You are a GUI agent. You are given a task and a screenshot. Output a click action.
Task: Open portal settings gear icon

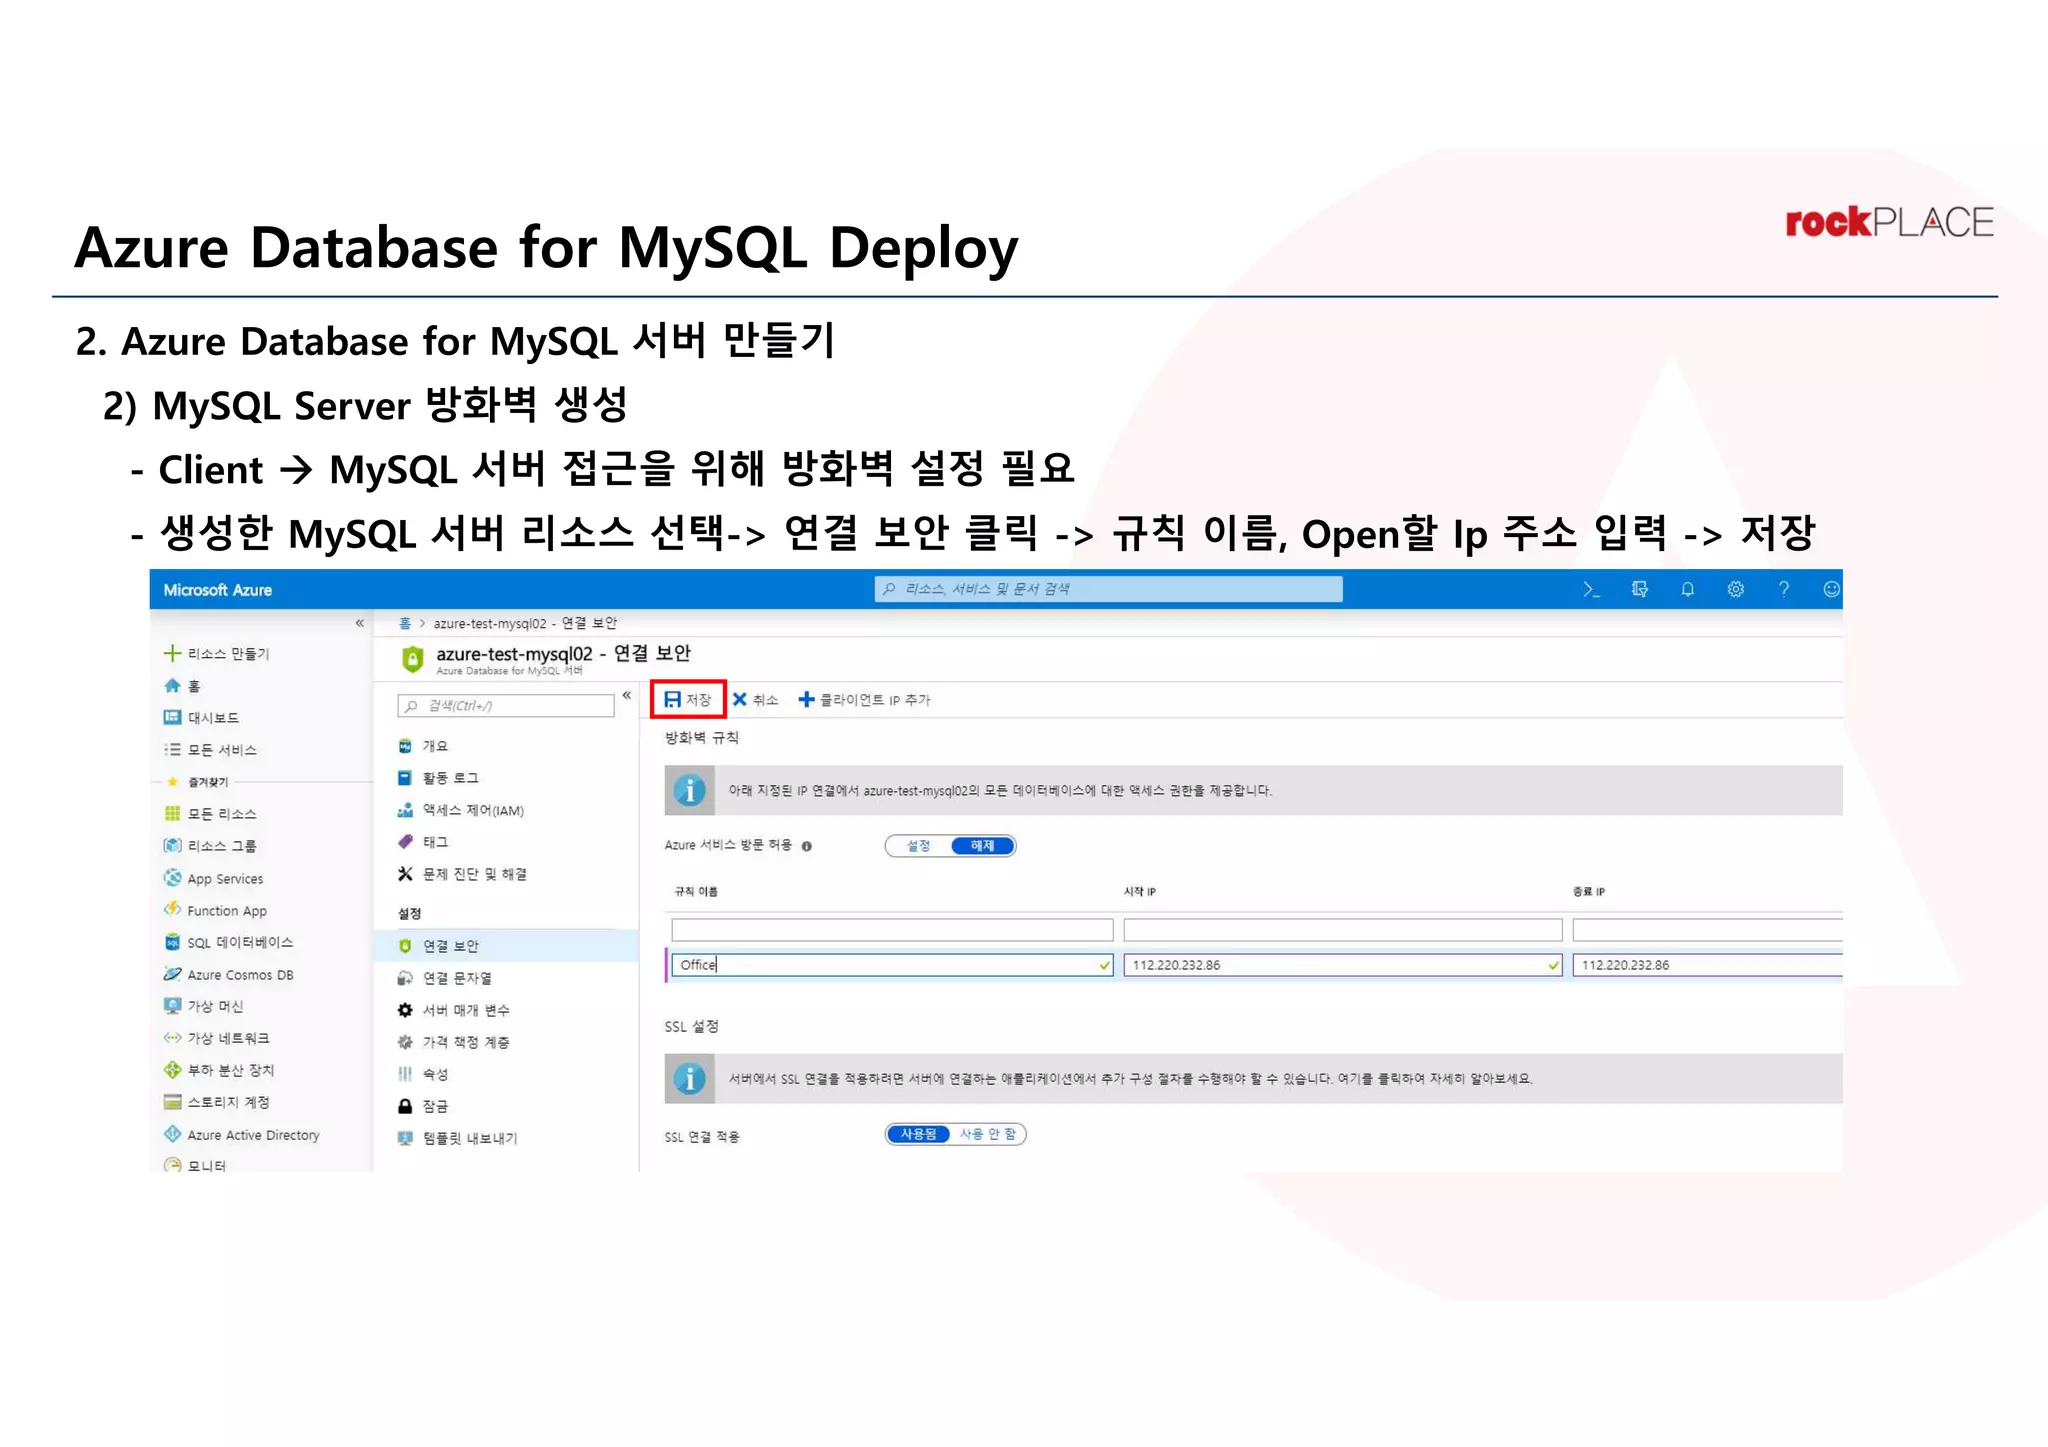point(1735,589)
